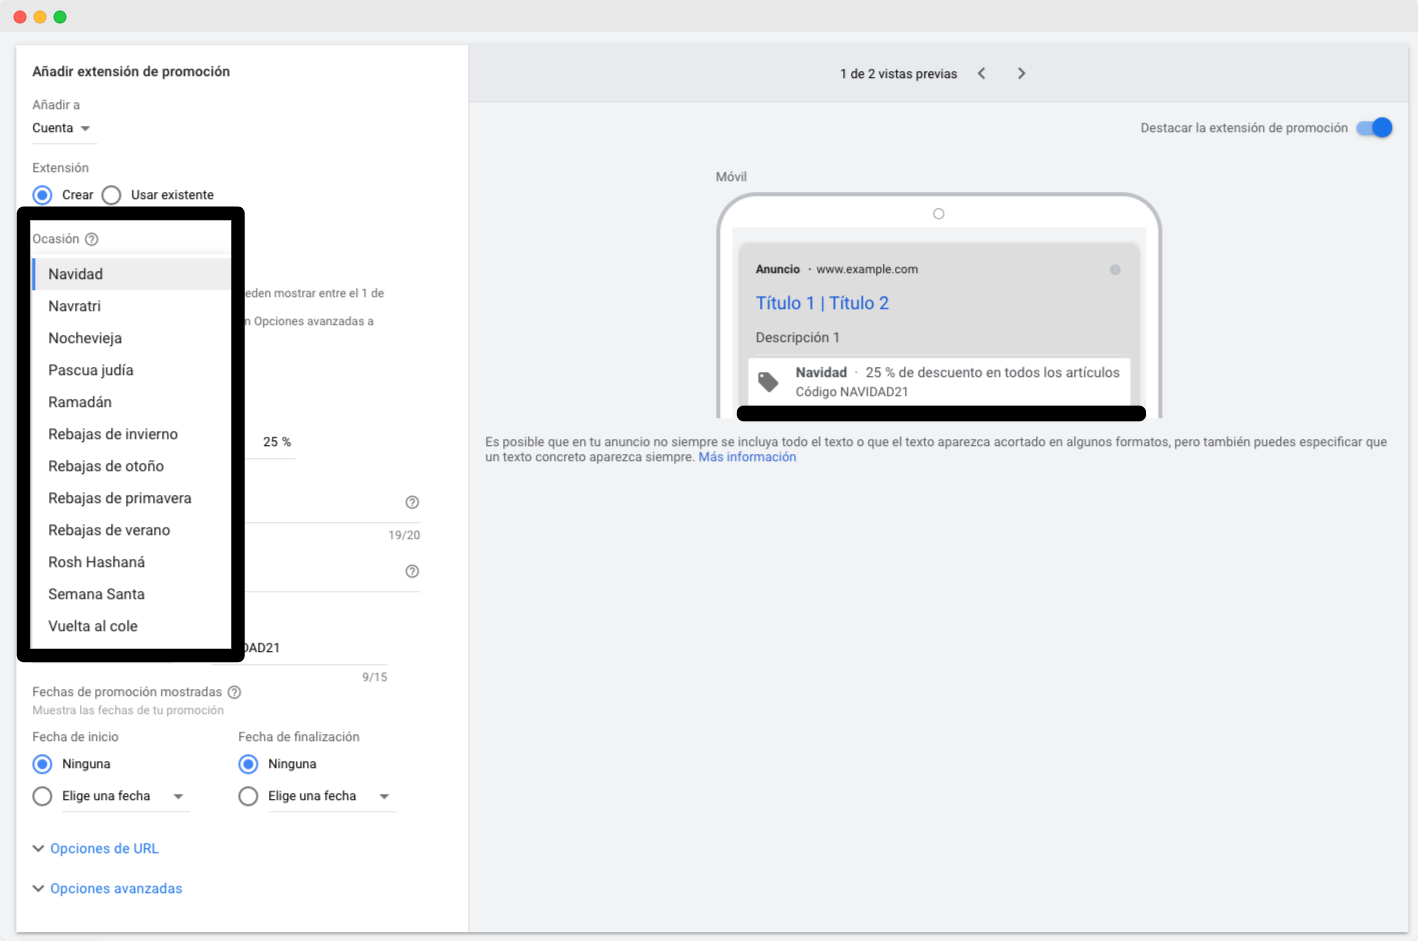The image size is (1418, 941).
Task: Select Pascua judía occasion
Action: coord(132,370)
